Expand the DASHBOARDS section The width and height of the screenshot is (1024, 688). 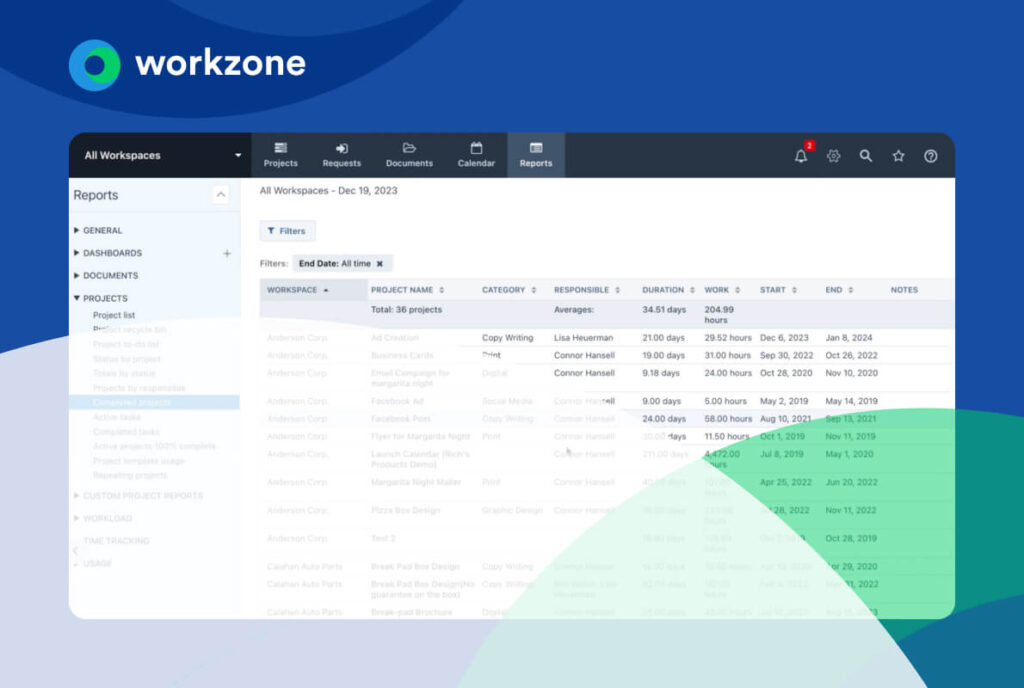108,253
